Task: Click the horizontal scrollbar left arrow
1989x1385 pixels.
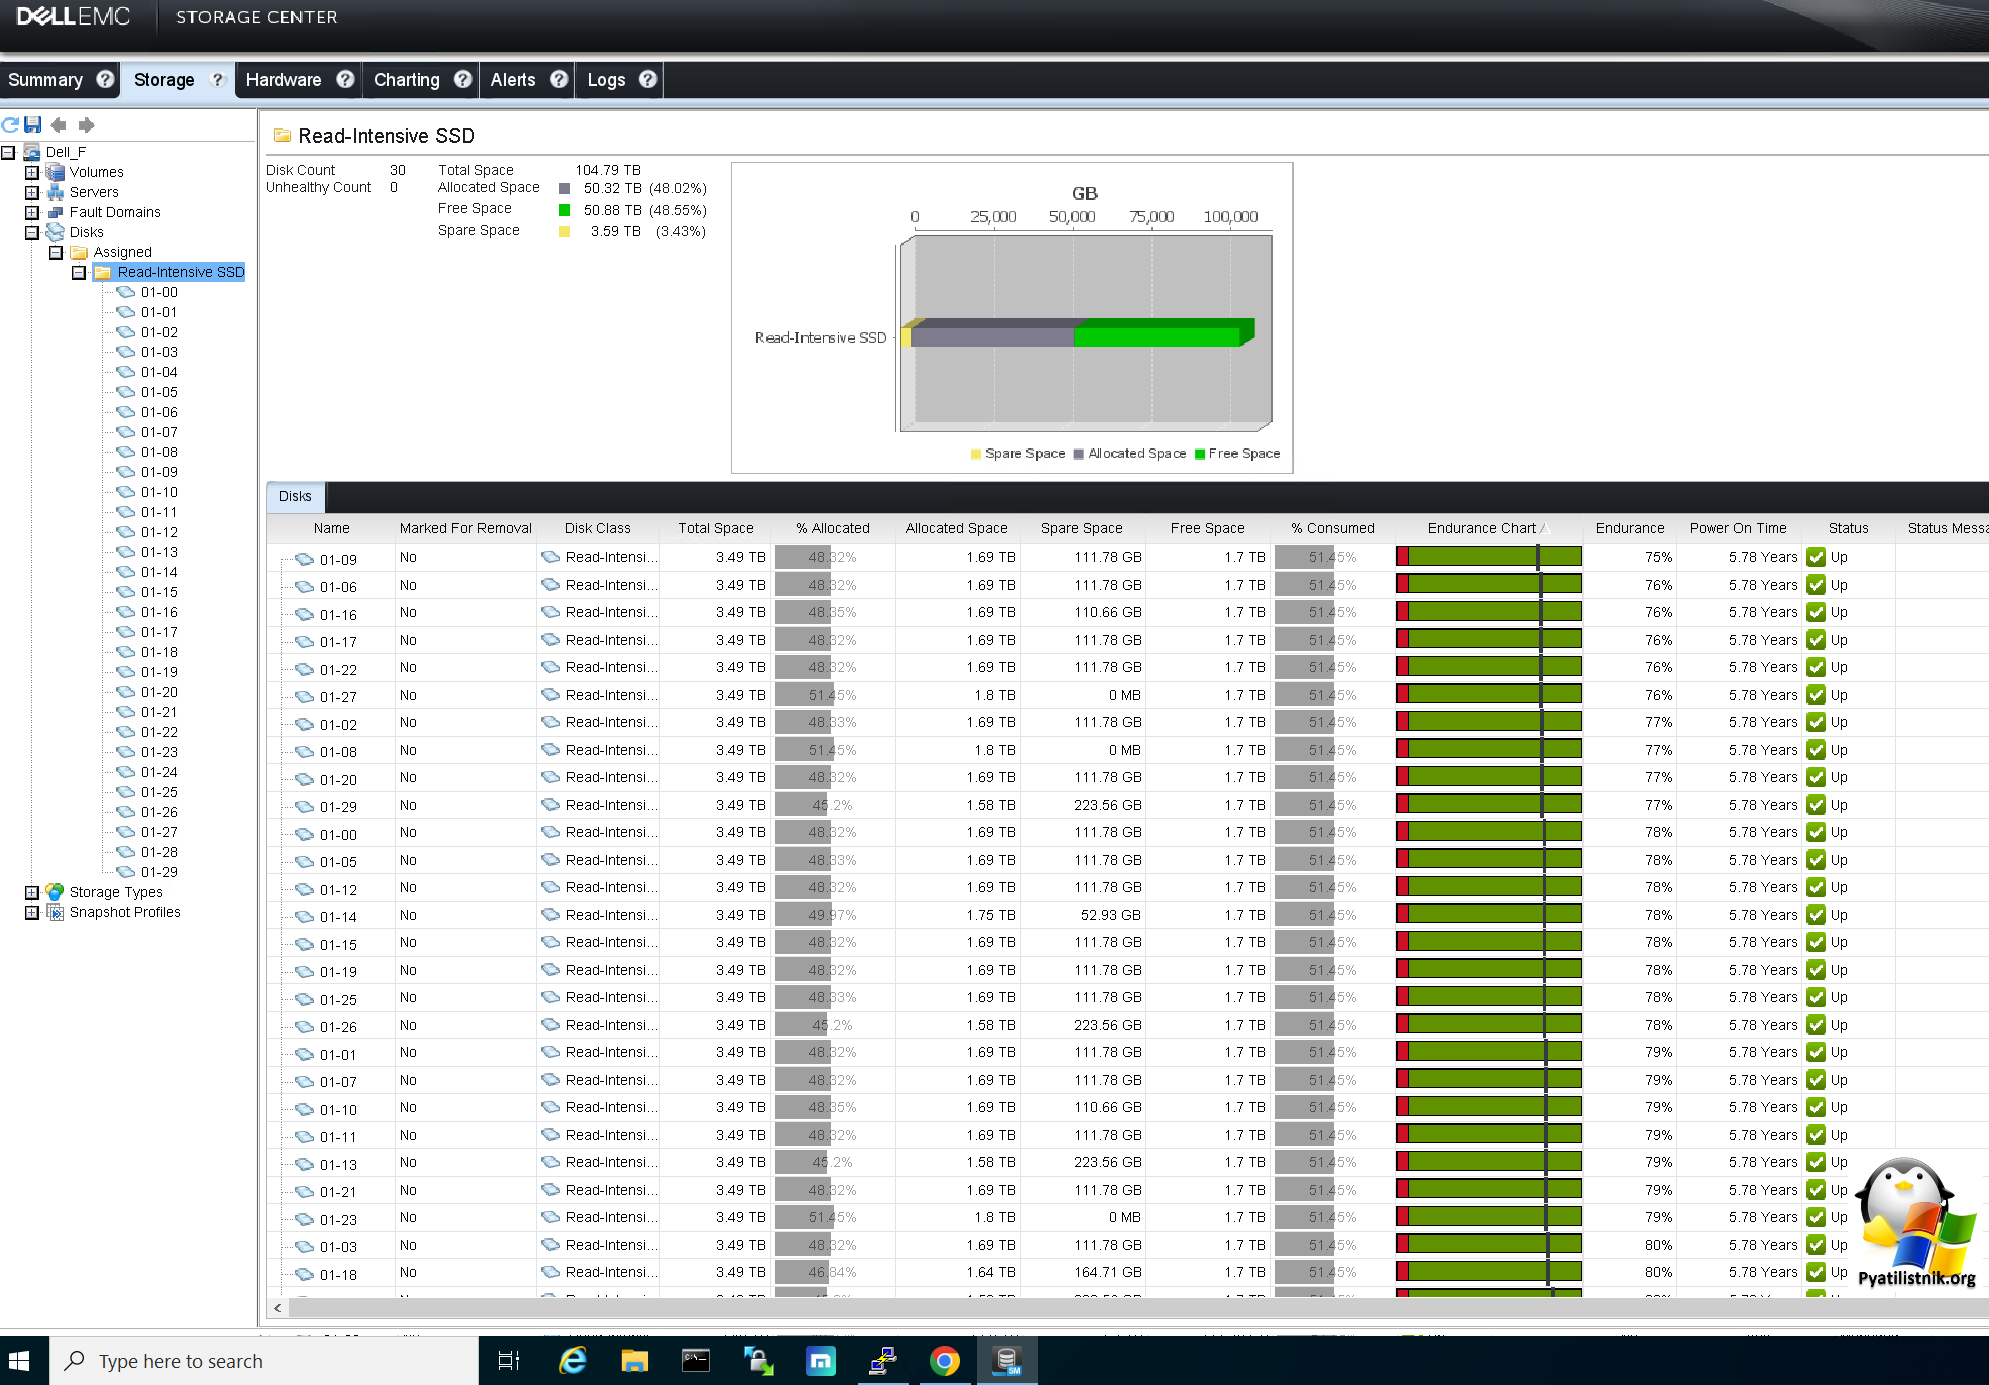Action: 278,1307
